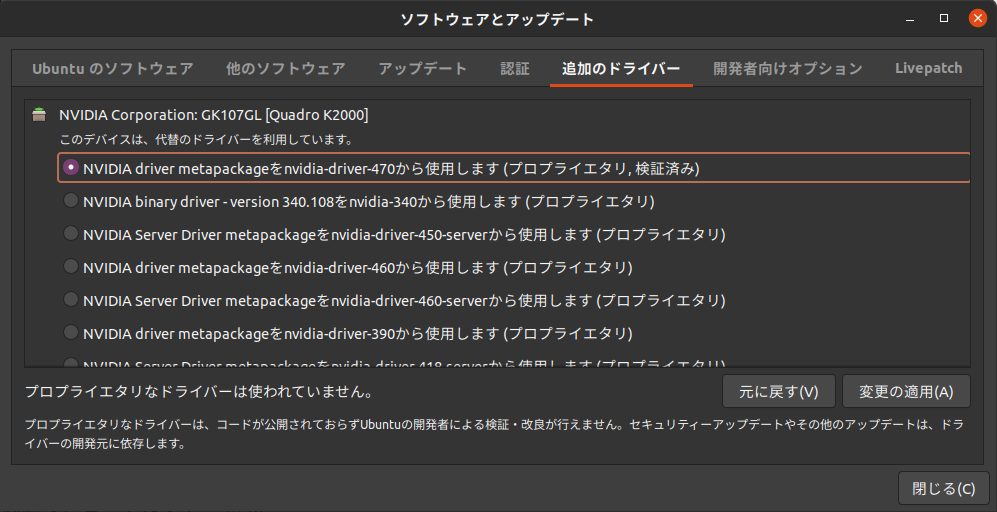Click the NVIDIA graphics card device icon
997x512 pixels.
tap(39, 115)
